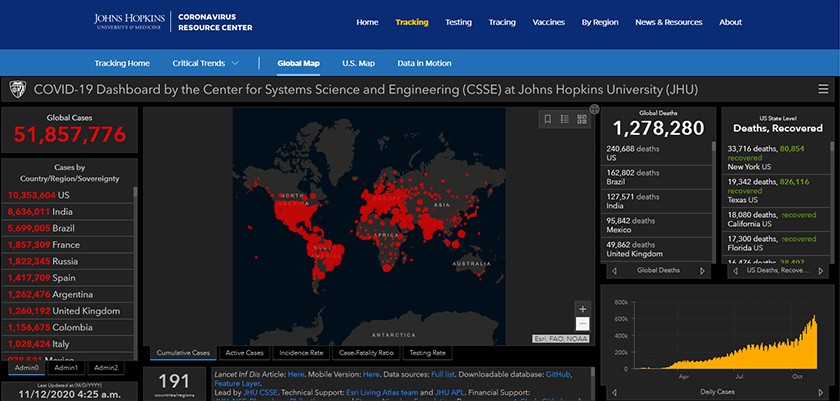Viewport: 840px width, 401px height.
Task: Open the Tracing nav item
Action: (x=502, y=22)
